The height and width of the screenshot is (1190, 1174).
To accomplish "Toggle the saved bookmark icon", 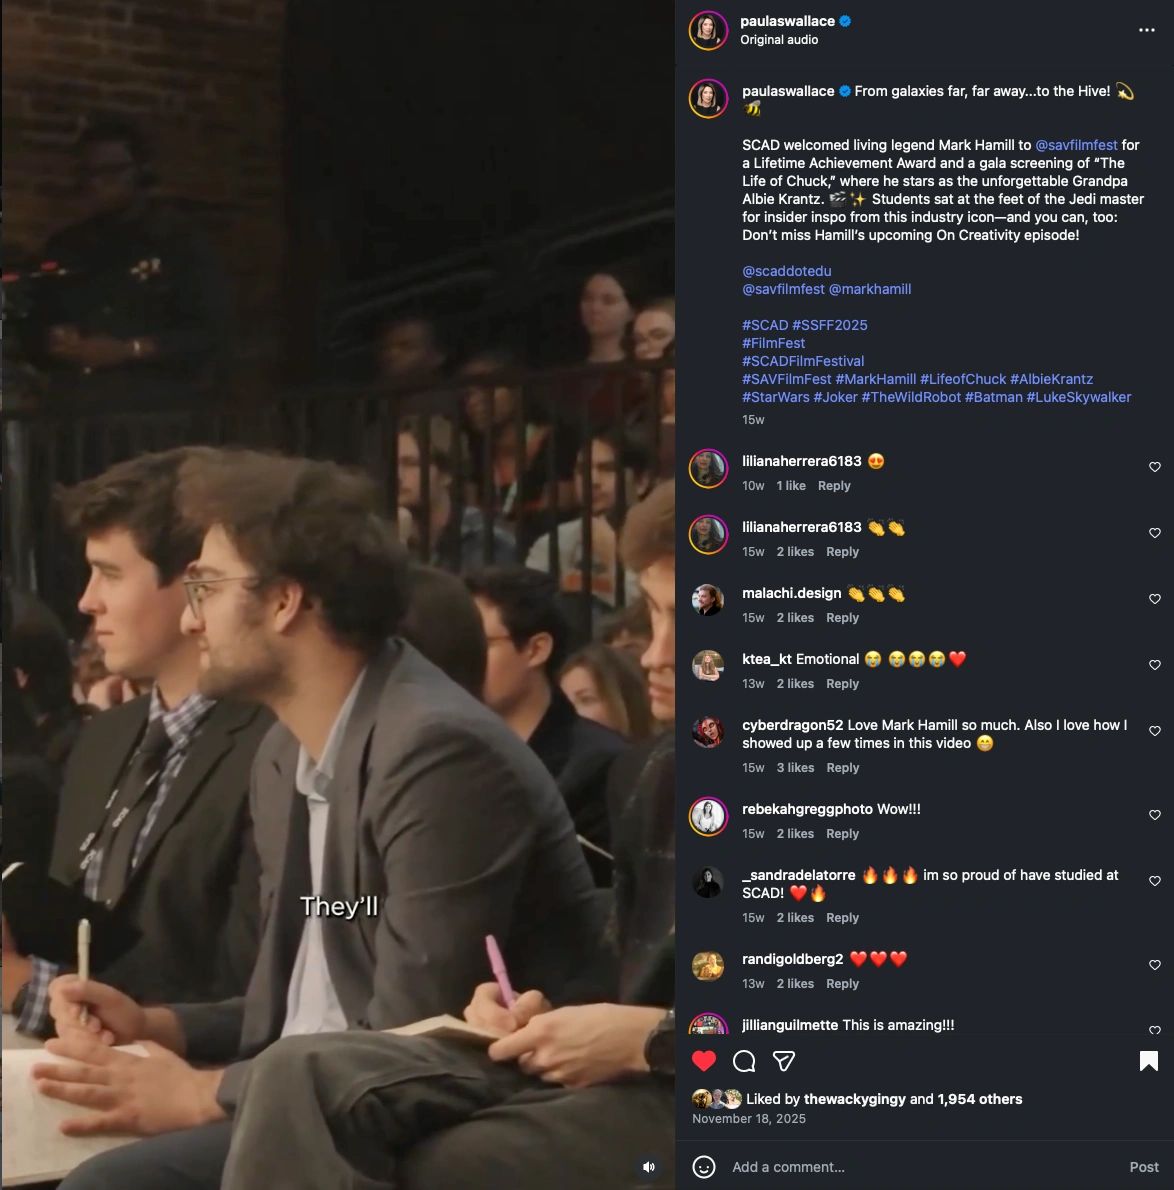I will (x=1148, y=1061).
